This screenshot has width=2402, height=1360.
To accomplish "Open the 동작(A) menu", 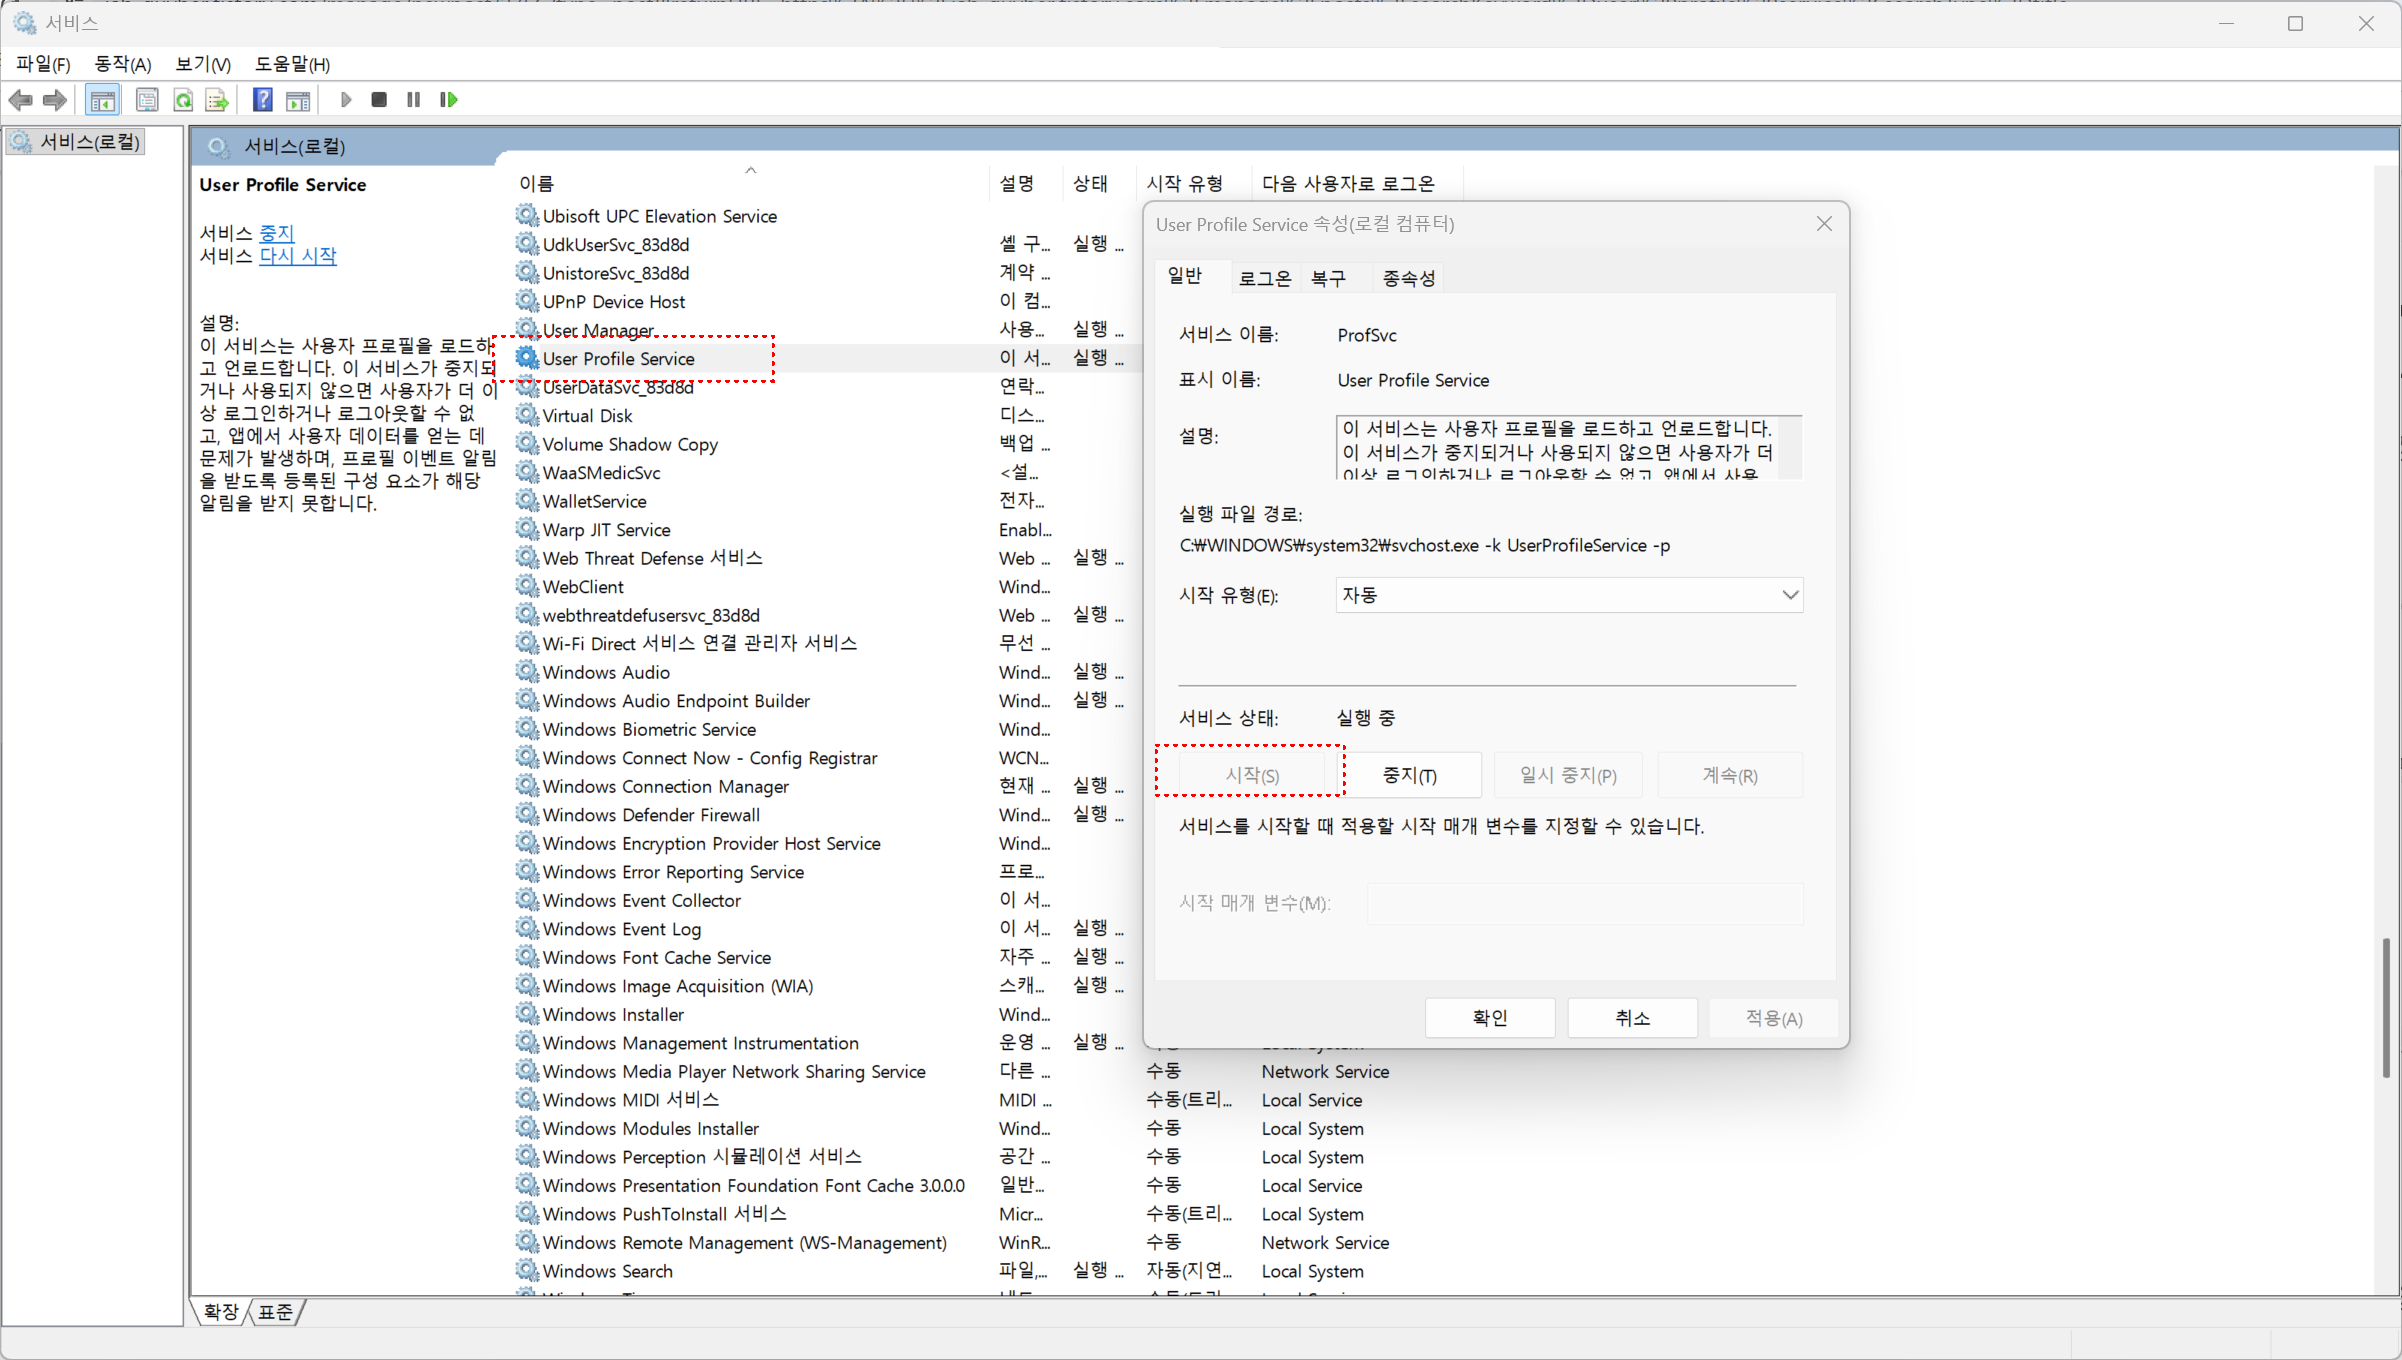I will pyautogui.click(x=122, y=64).
